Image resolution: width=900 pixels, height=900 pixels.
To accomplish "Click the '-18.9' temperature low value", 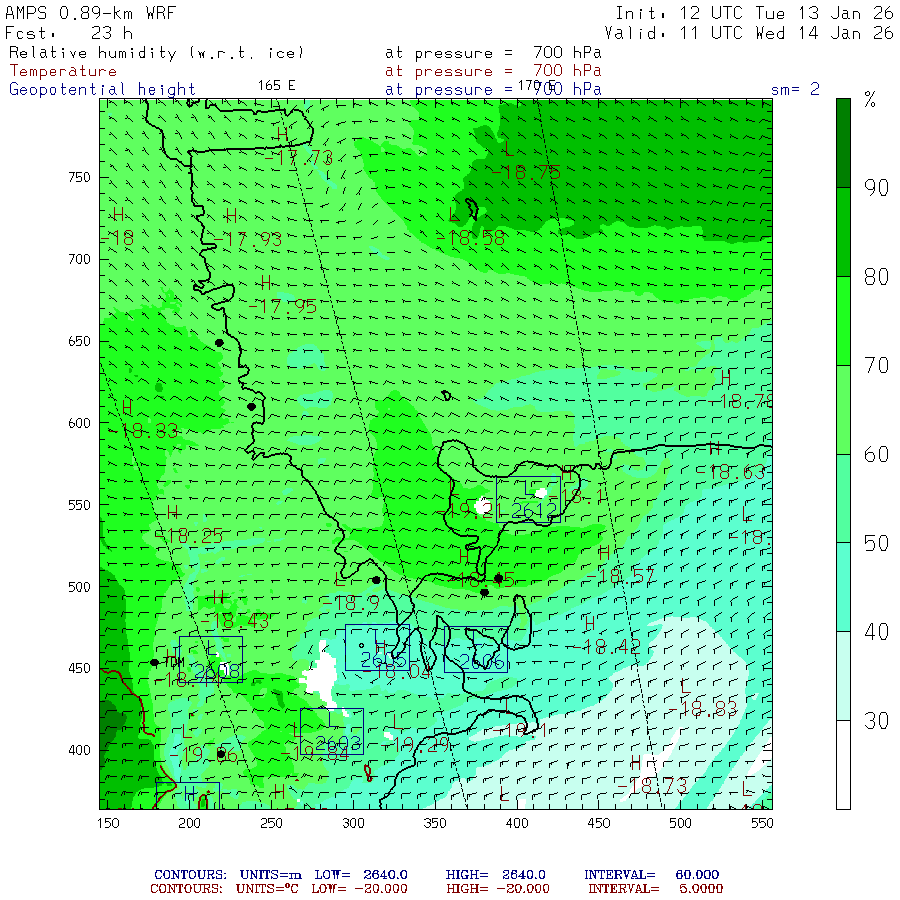I will (351, 603).
